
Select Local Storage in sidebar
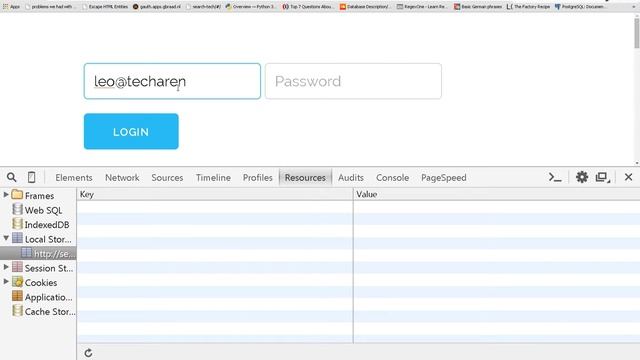pos(42,239)
